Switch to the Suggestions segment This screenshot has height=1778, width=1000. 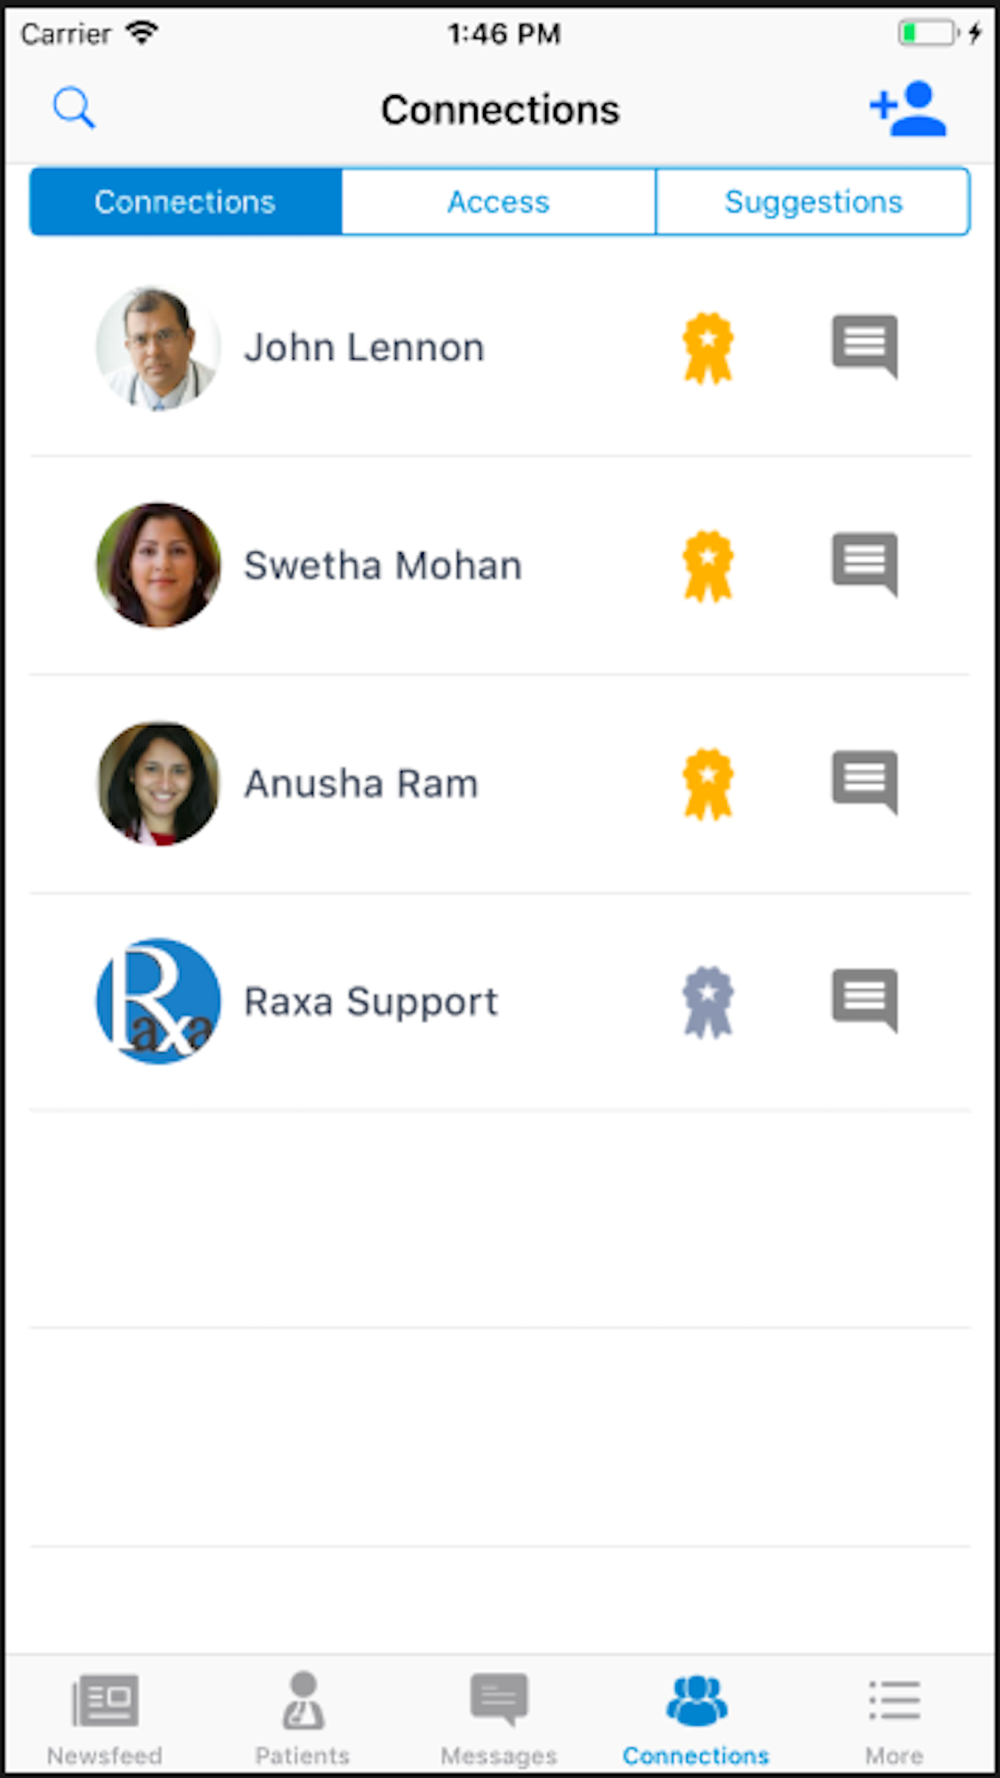[x=813, y=202]
